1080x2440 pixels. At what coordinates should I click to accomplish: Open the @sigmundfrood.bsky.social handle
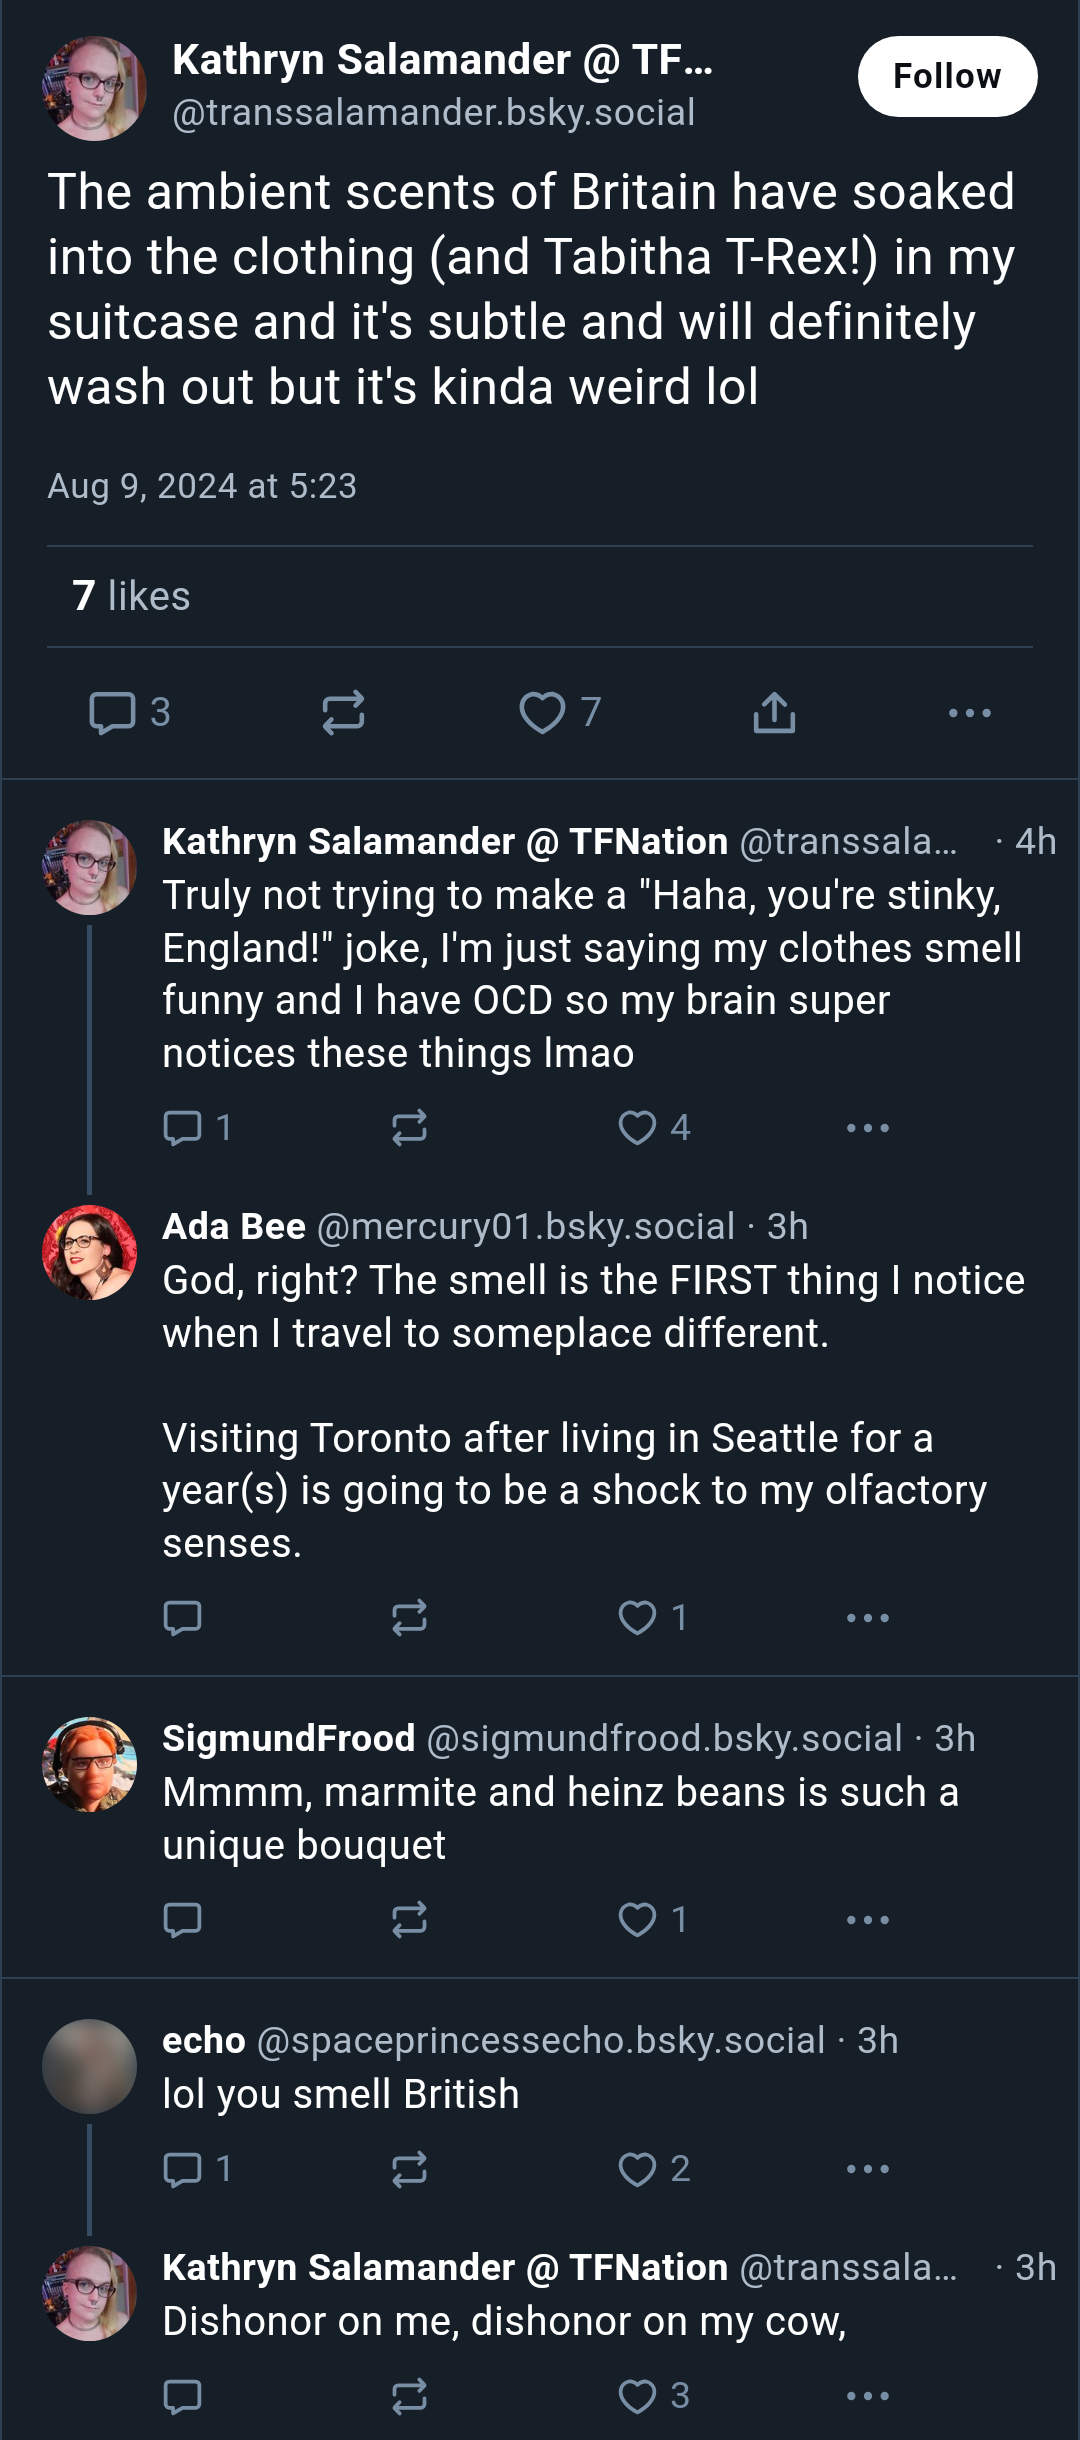[664, 1738]
